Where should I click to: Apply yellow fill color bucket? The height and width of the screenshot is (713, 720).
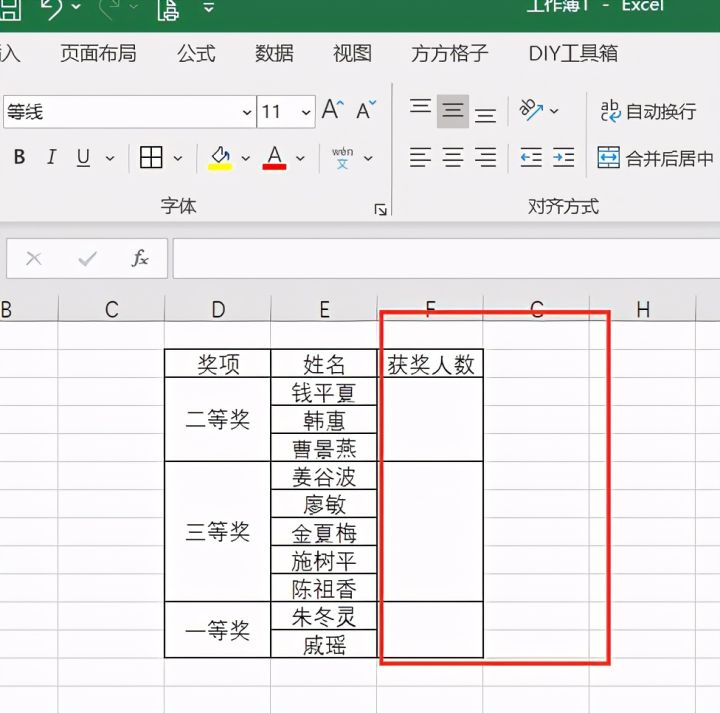tap(220, 158)
